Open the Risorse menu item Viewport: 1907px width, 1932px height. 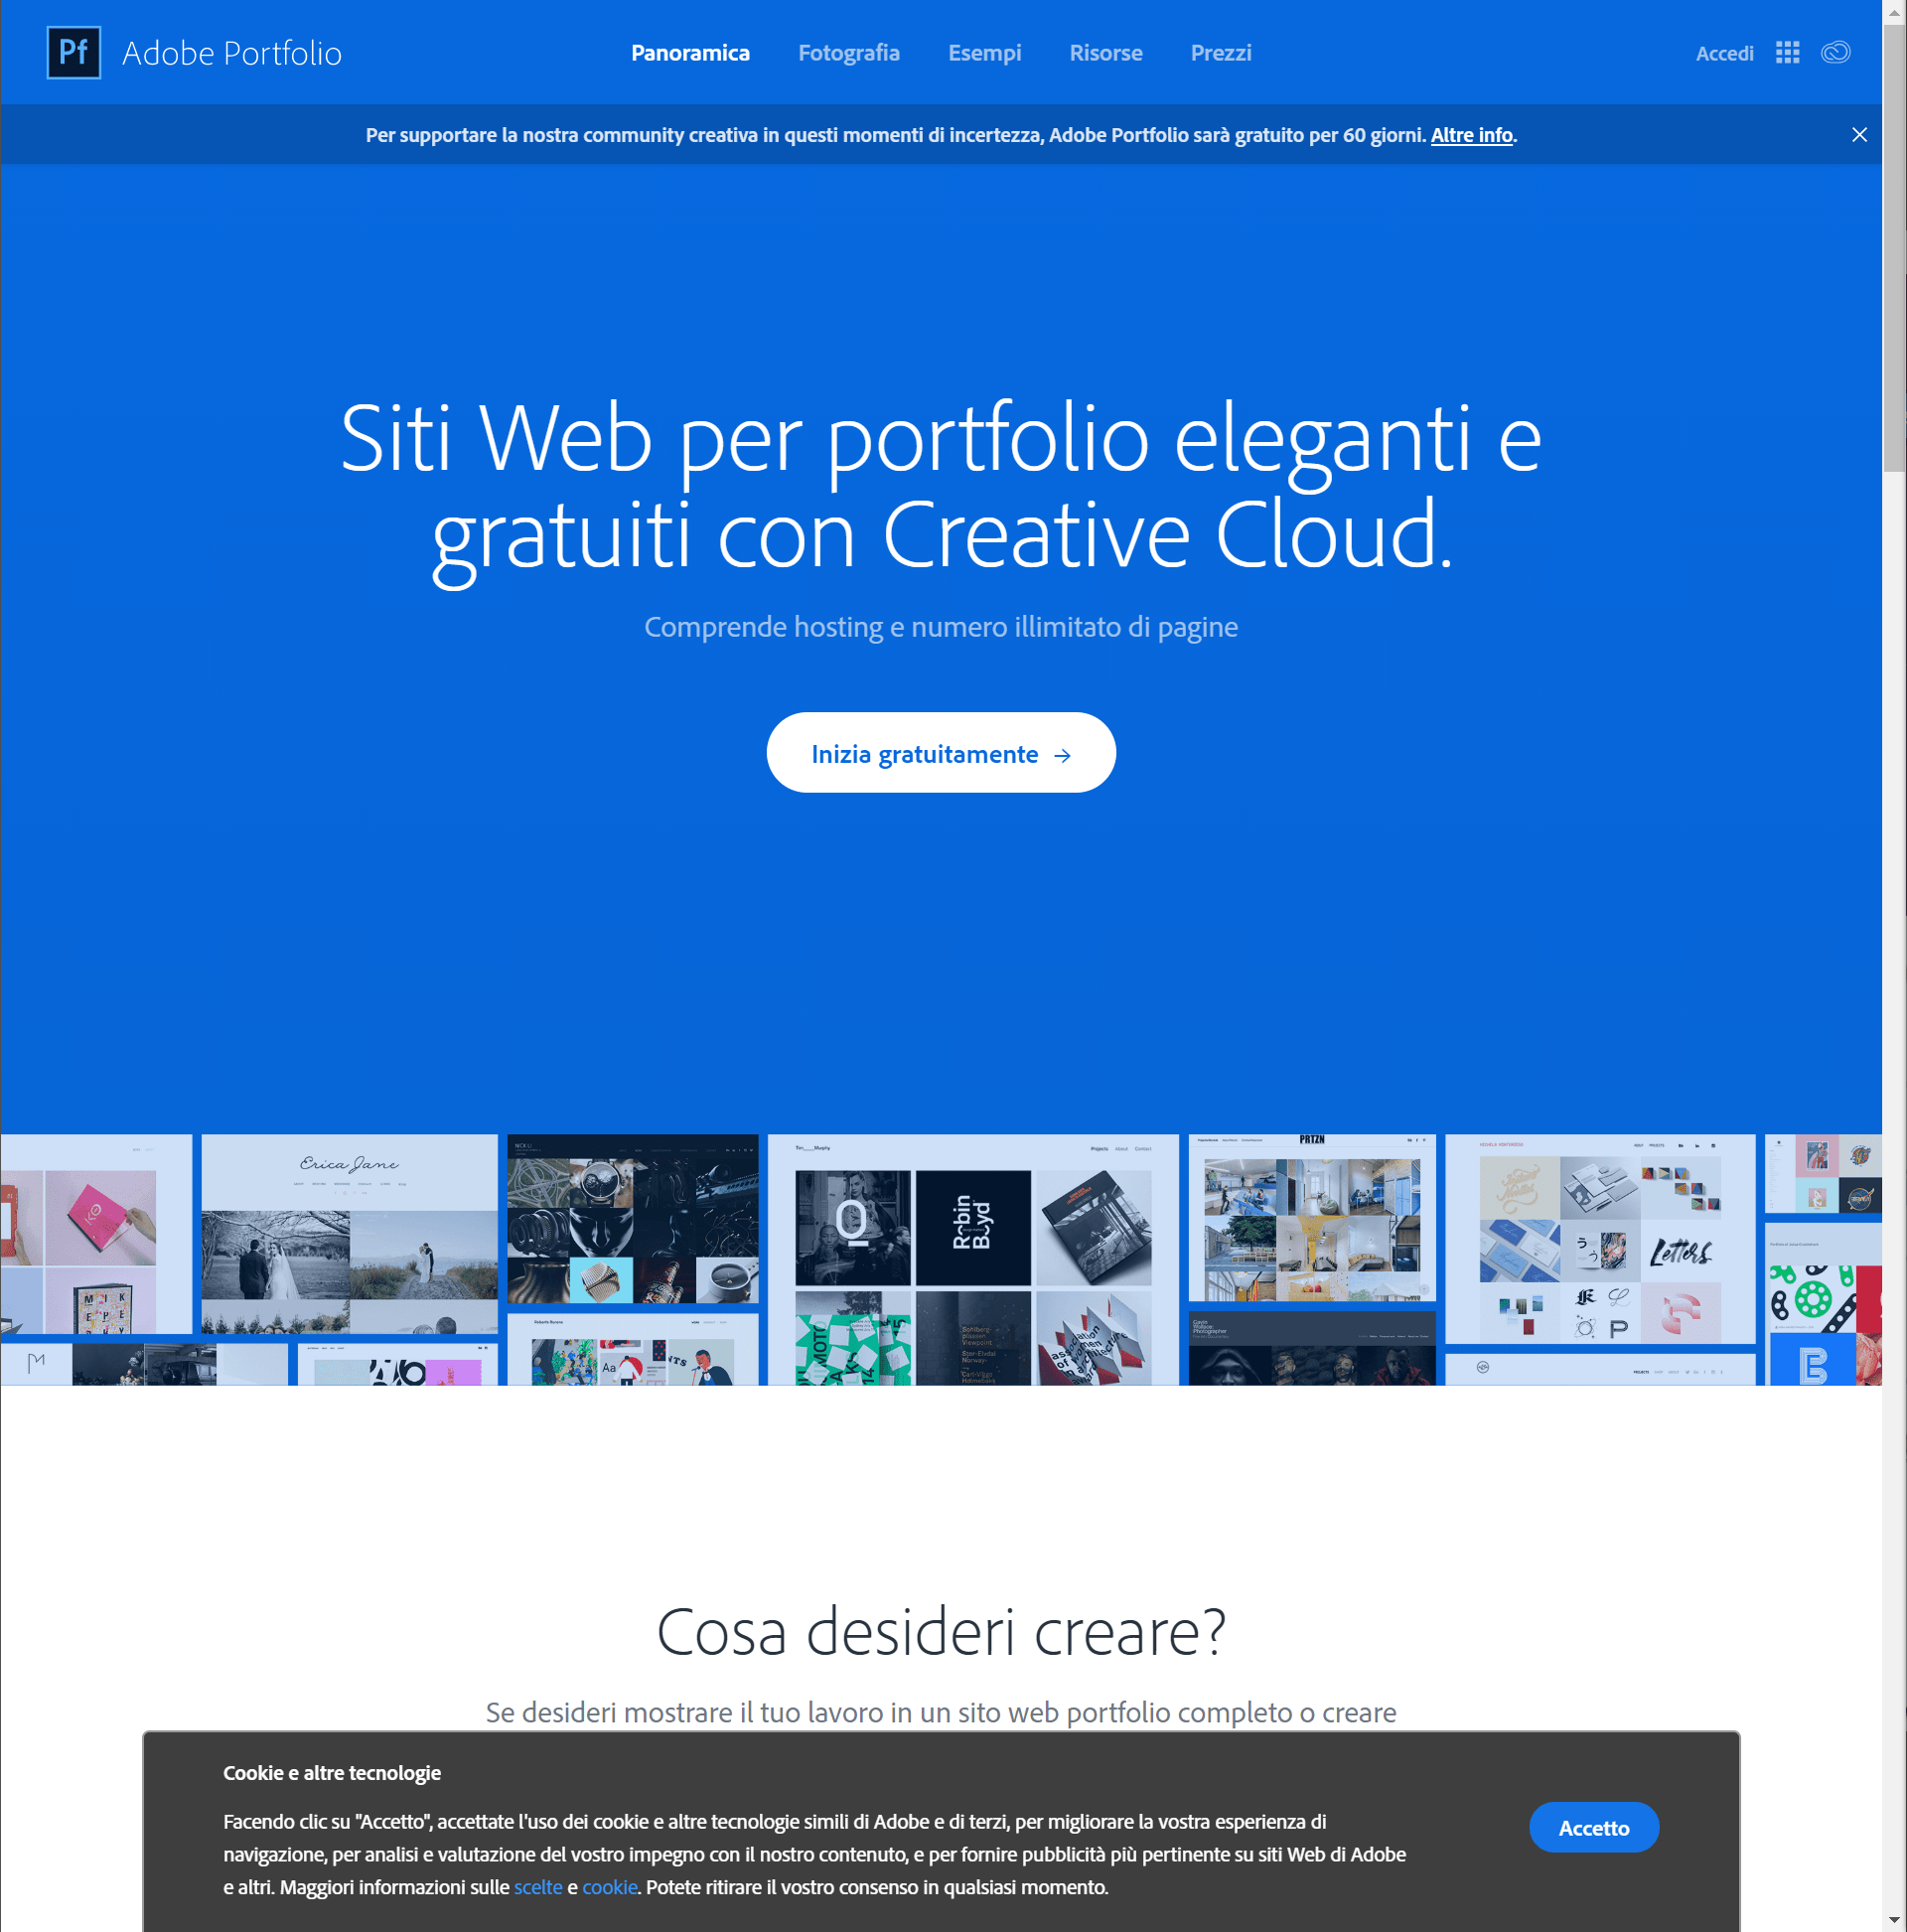click(x=1106, y=53)
